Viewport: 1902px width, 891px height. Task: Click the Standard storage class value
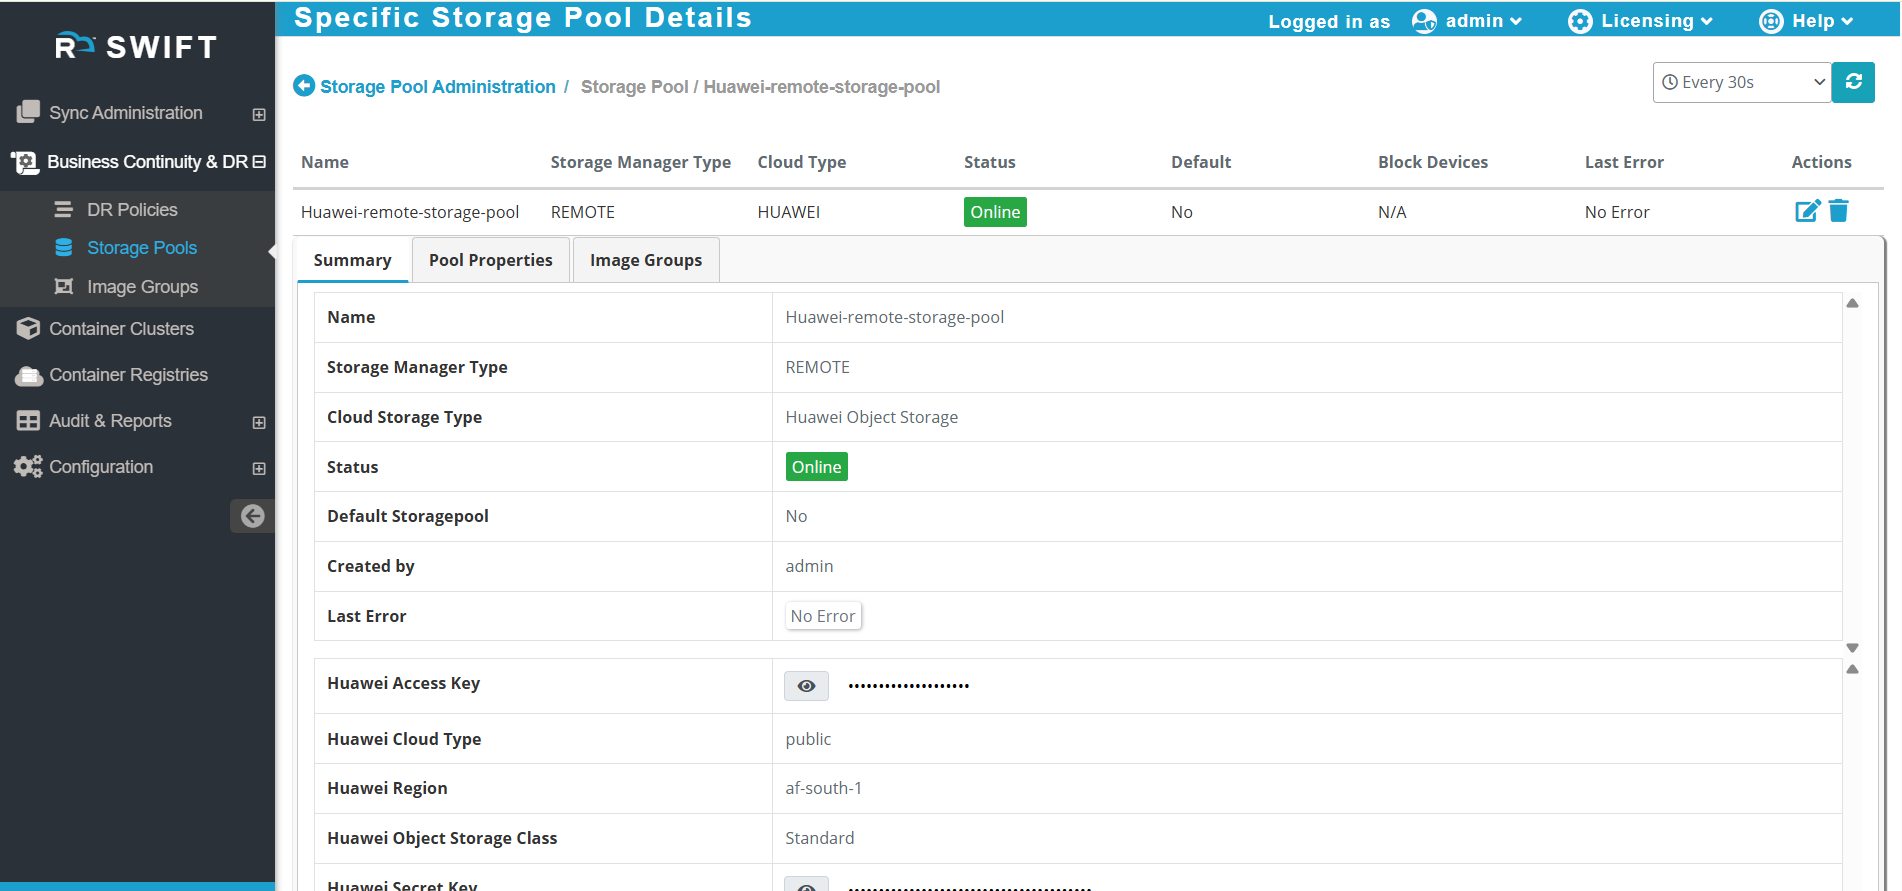819,838
